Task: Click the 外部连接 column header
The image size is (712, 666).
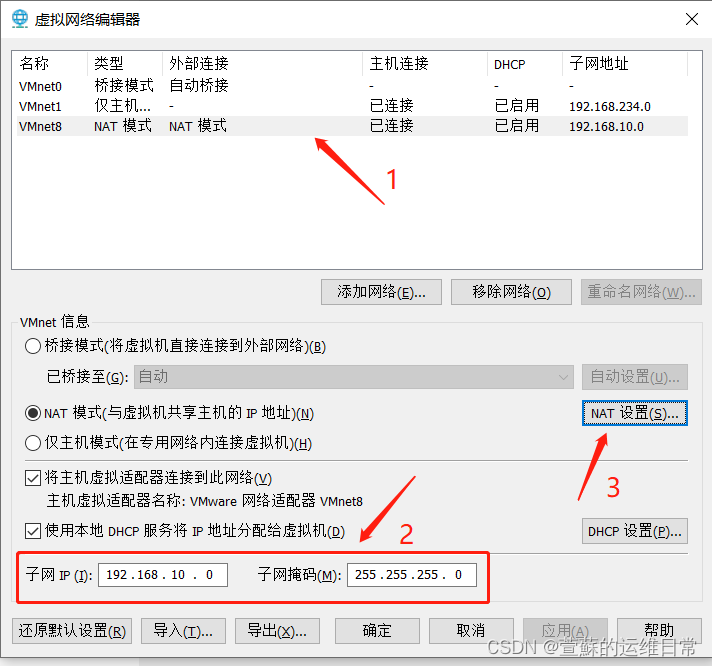Action: pyautogui.click(x=262, y=64)
